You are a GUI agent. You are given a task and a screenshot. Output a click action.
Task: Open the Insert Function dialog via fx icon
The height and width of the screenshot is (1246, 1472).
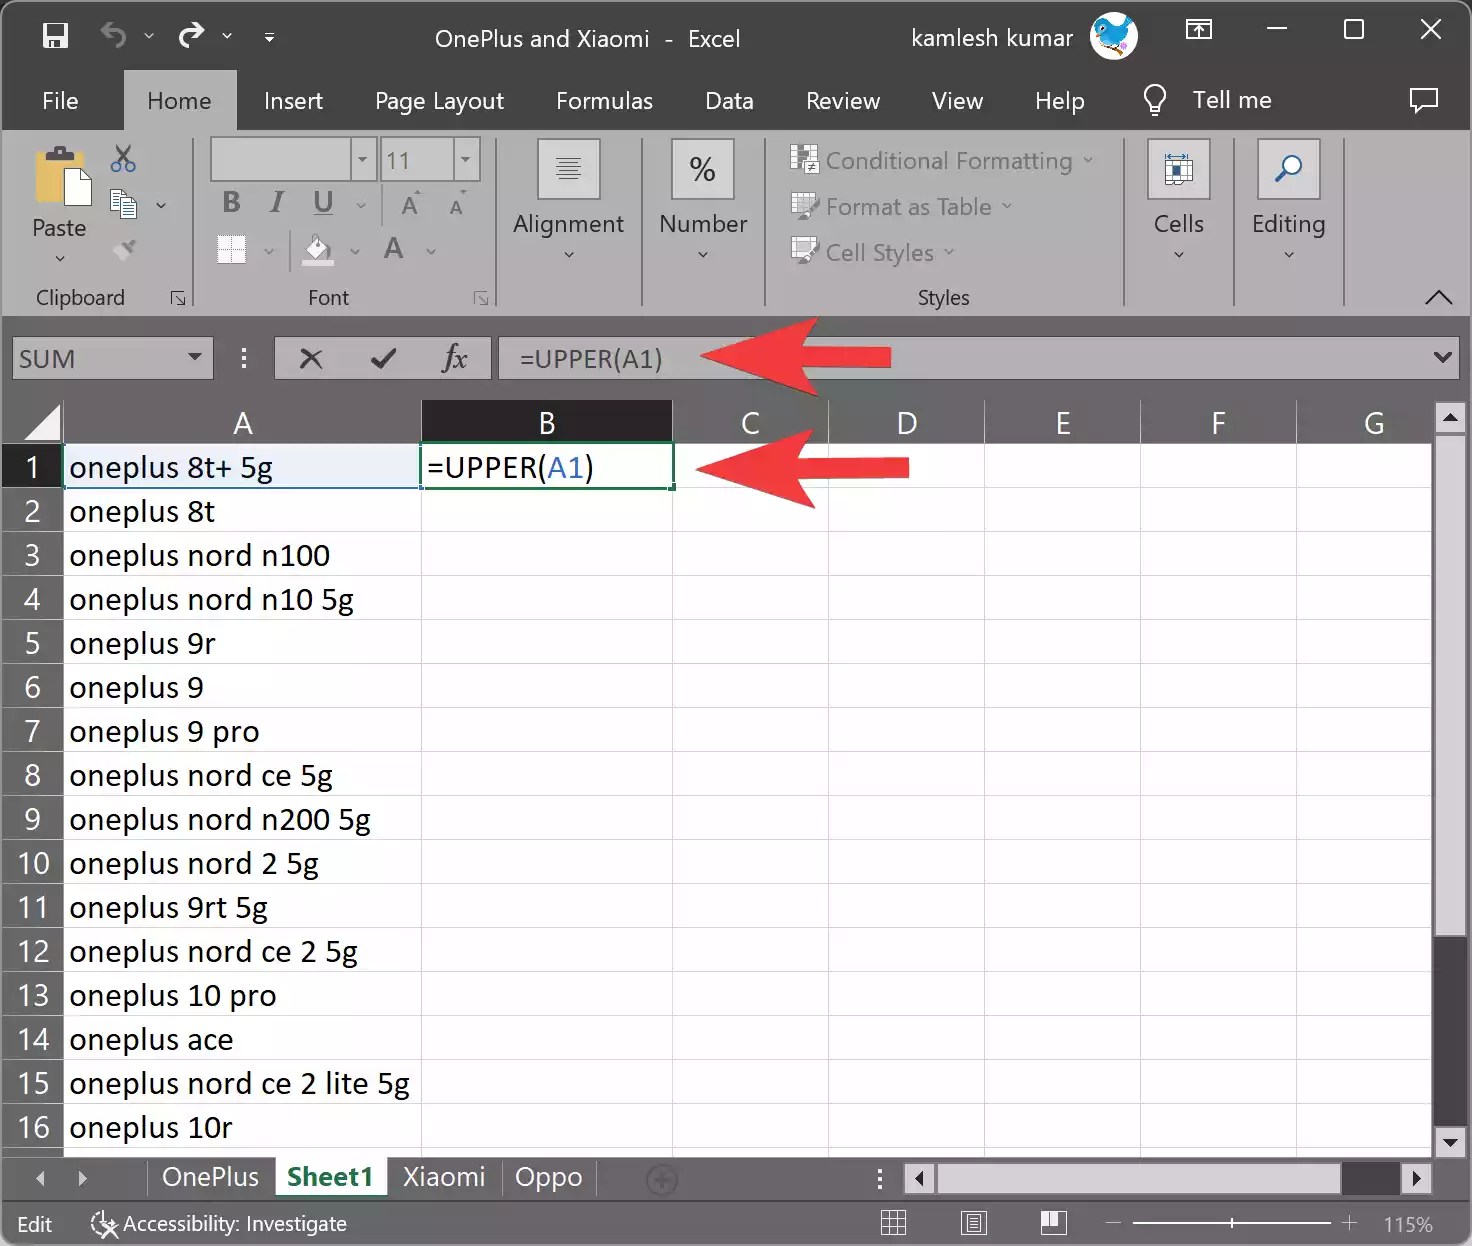[455, 358]
